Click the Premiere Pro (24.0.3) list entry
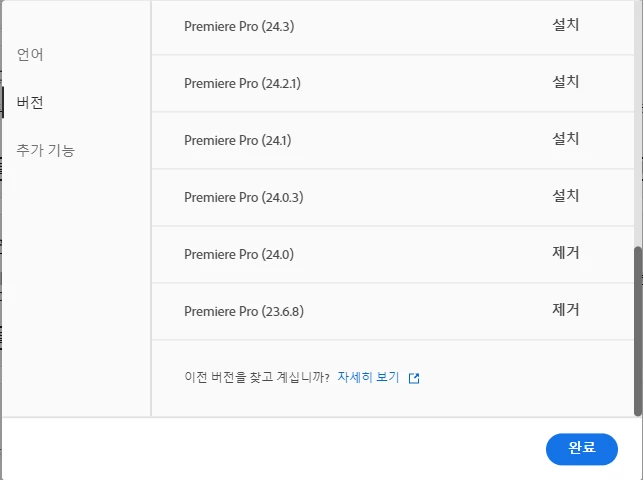 243,197
